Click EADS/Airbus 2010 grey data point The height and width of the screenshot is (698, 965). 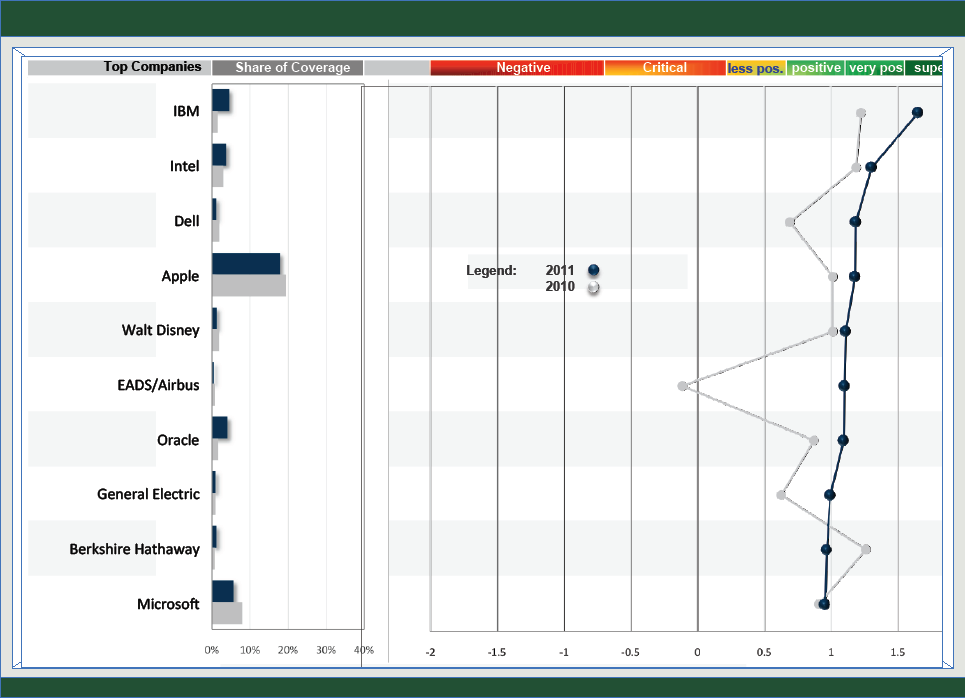683,386
